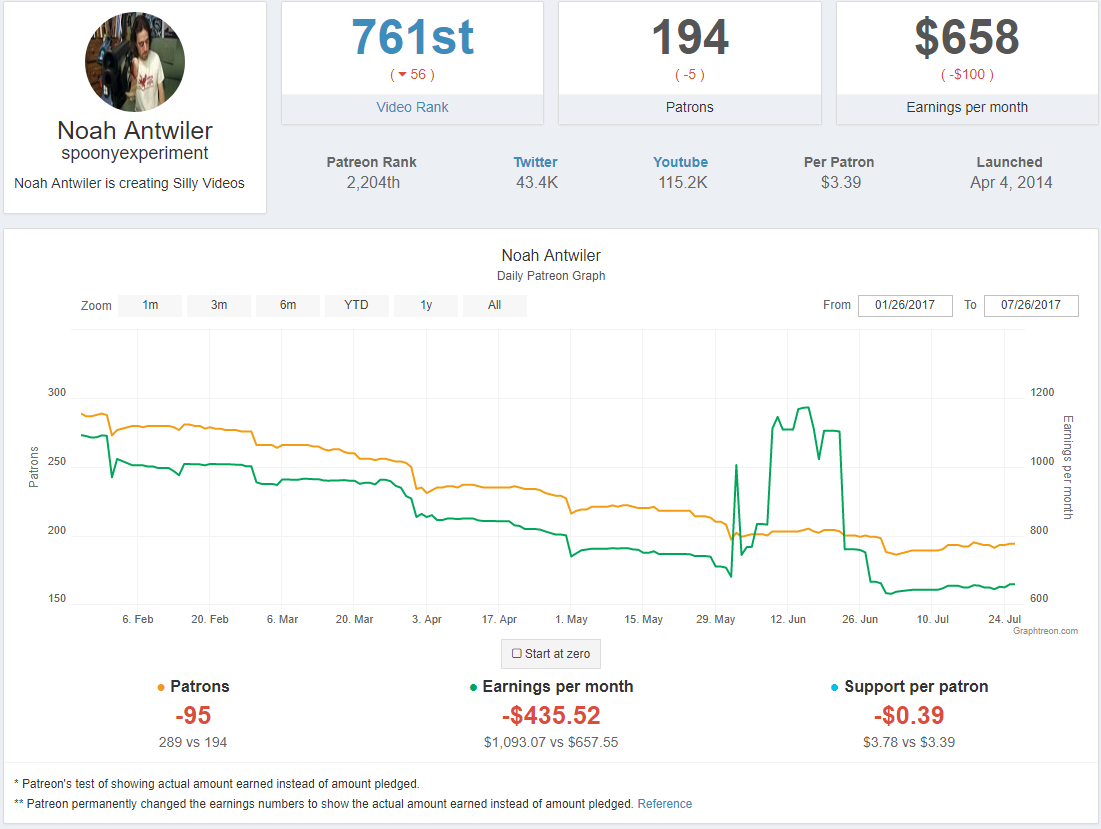The height and width of the screenshot is (829, 1101).
Task: Toggle the orange Patrons legend dot
Action: [161, 687]
